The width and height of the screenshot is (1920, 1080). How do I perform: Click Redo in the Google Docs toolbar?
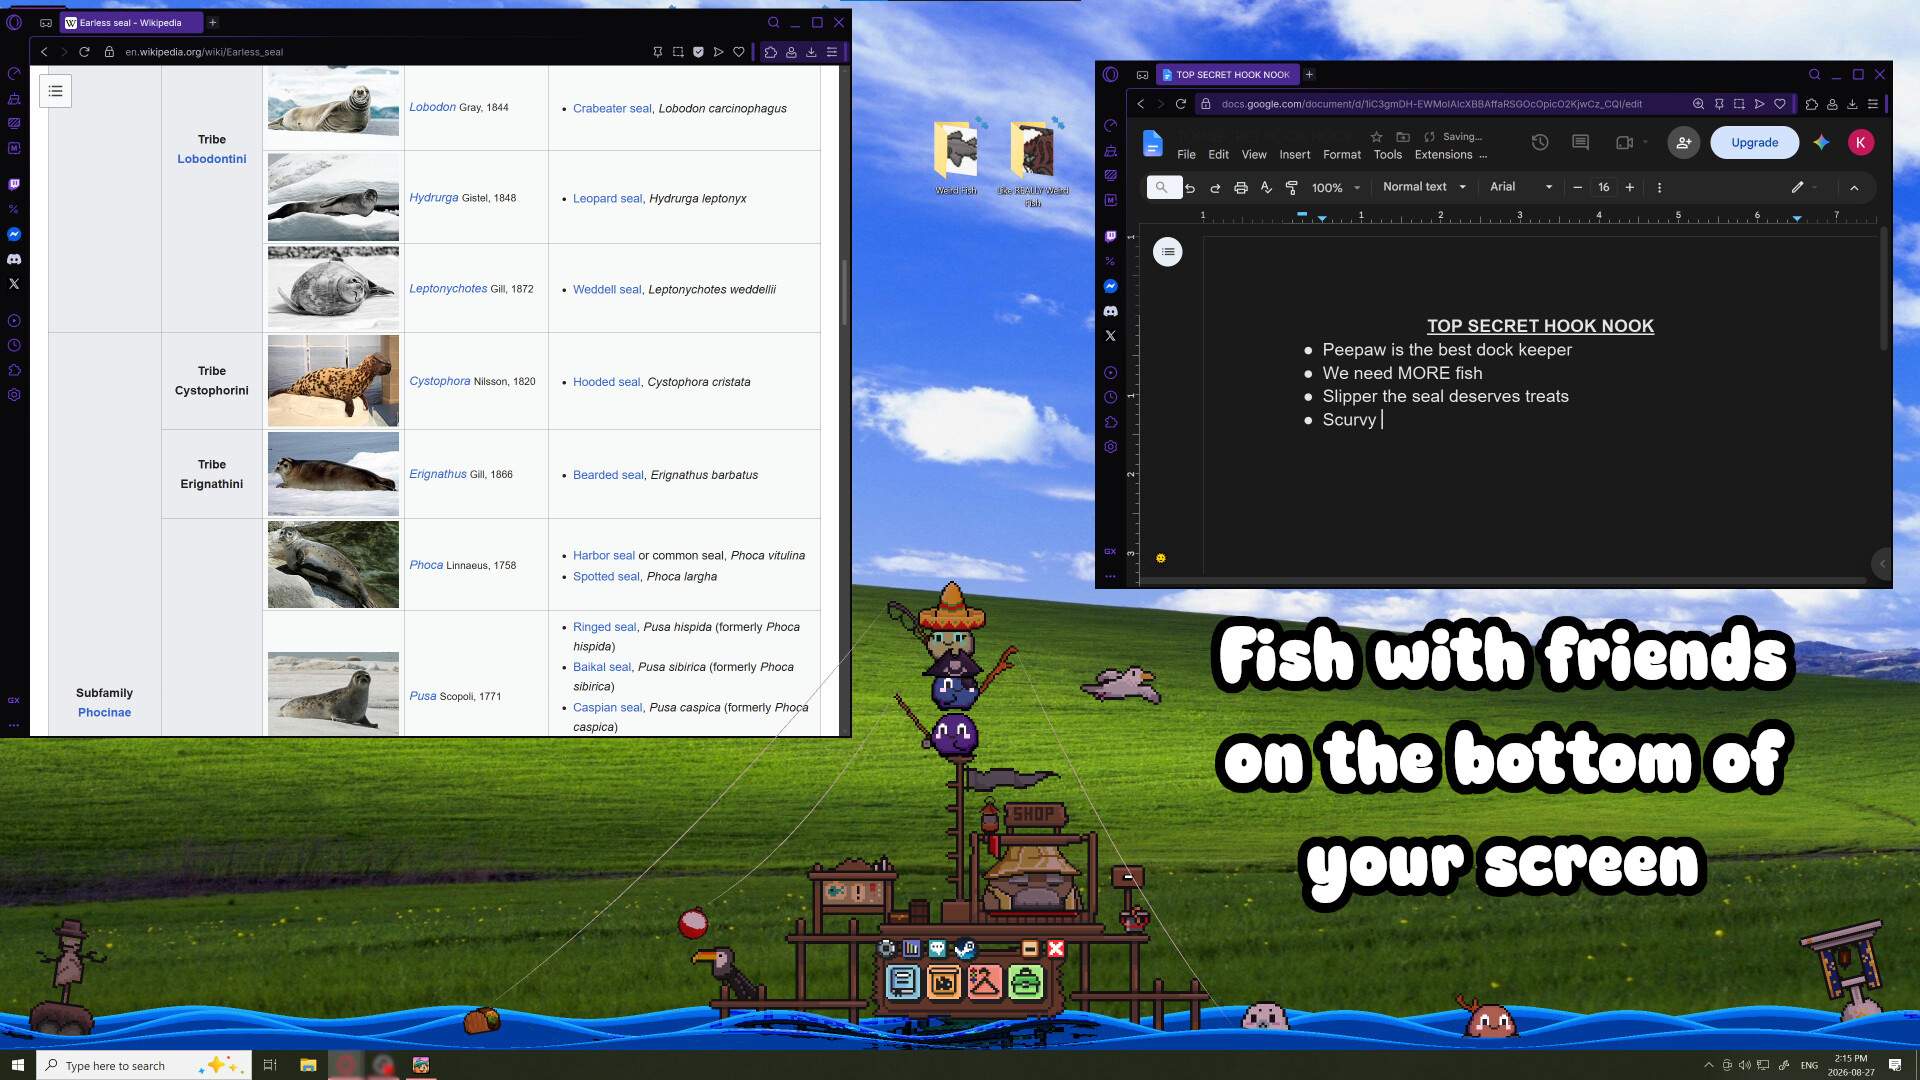coord(1215,188)
